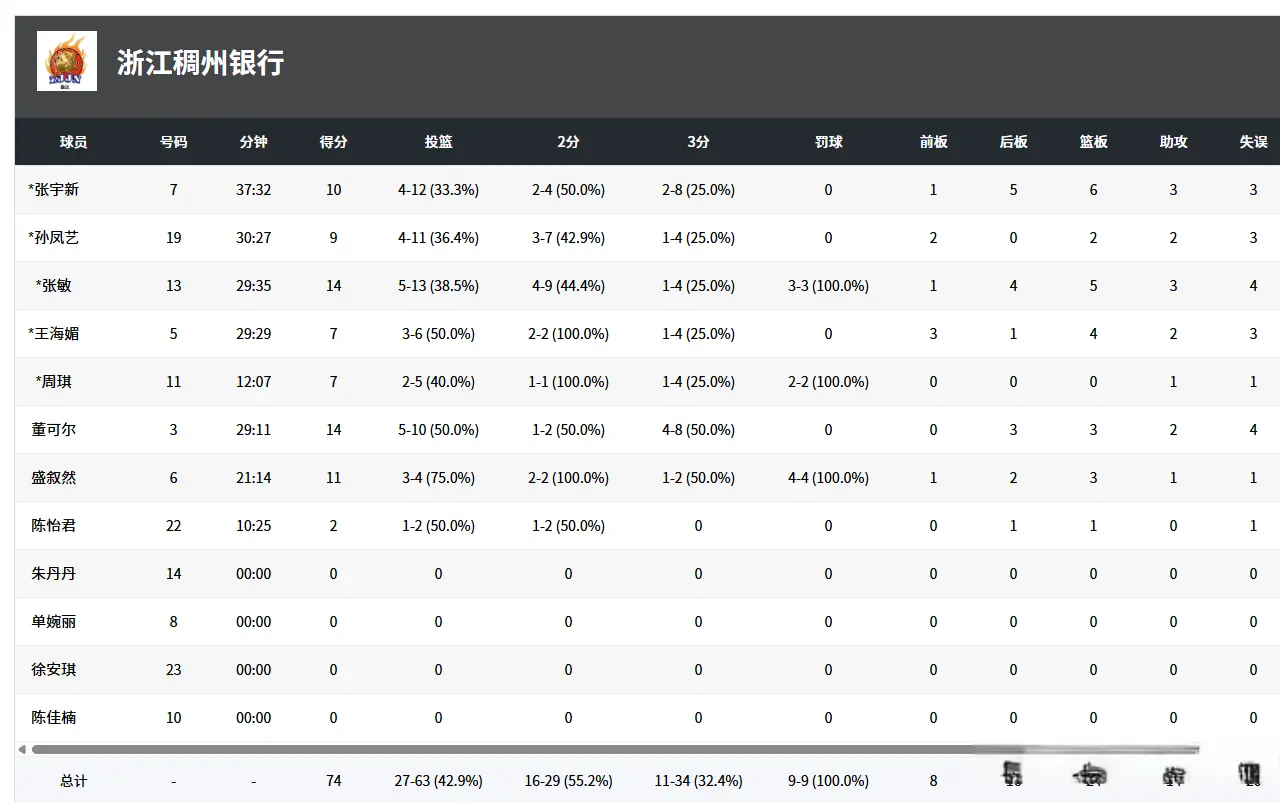Click the horizontal scrollbar under the table
This screenshot has width=1280, height=803.
coord(500,749)
